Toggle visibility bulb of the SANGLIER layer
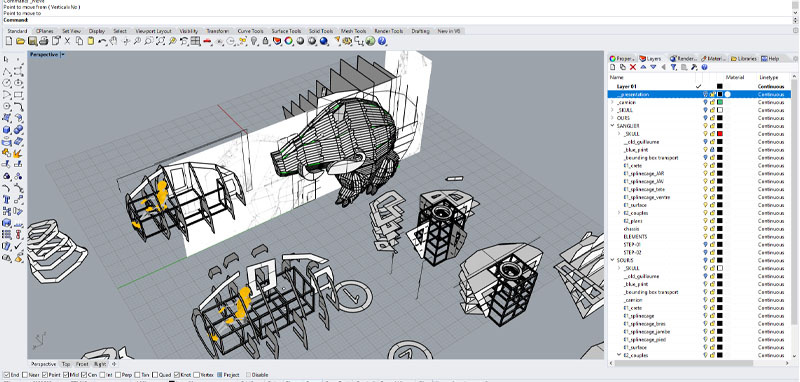800x382 pixels. 706,126
